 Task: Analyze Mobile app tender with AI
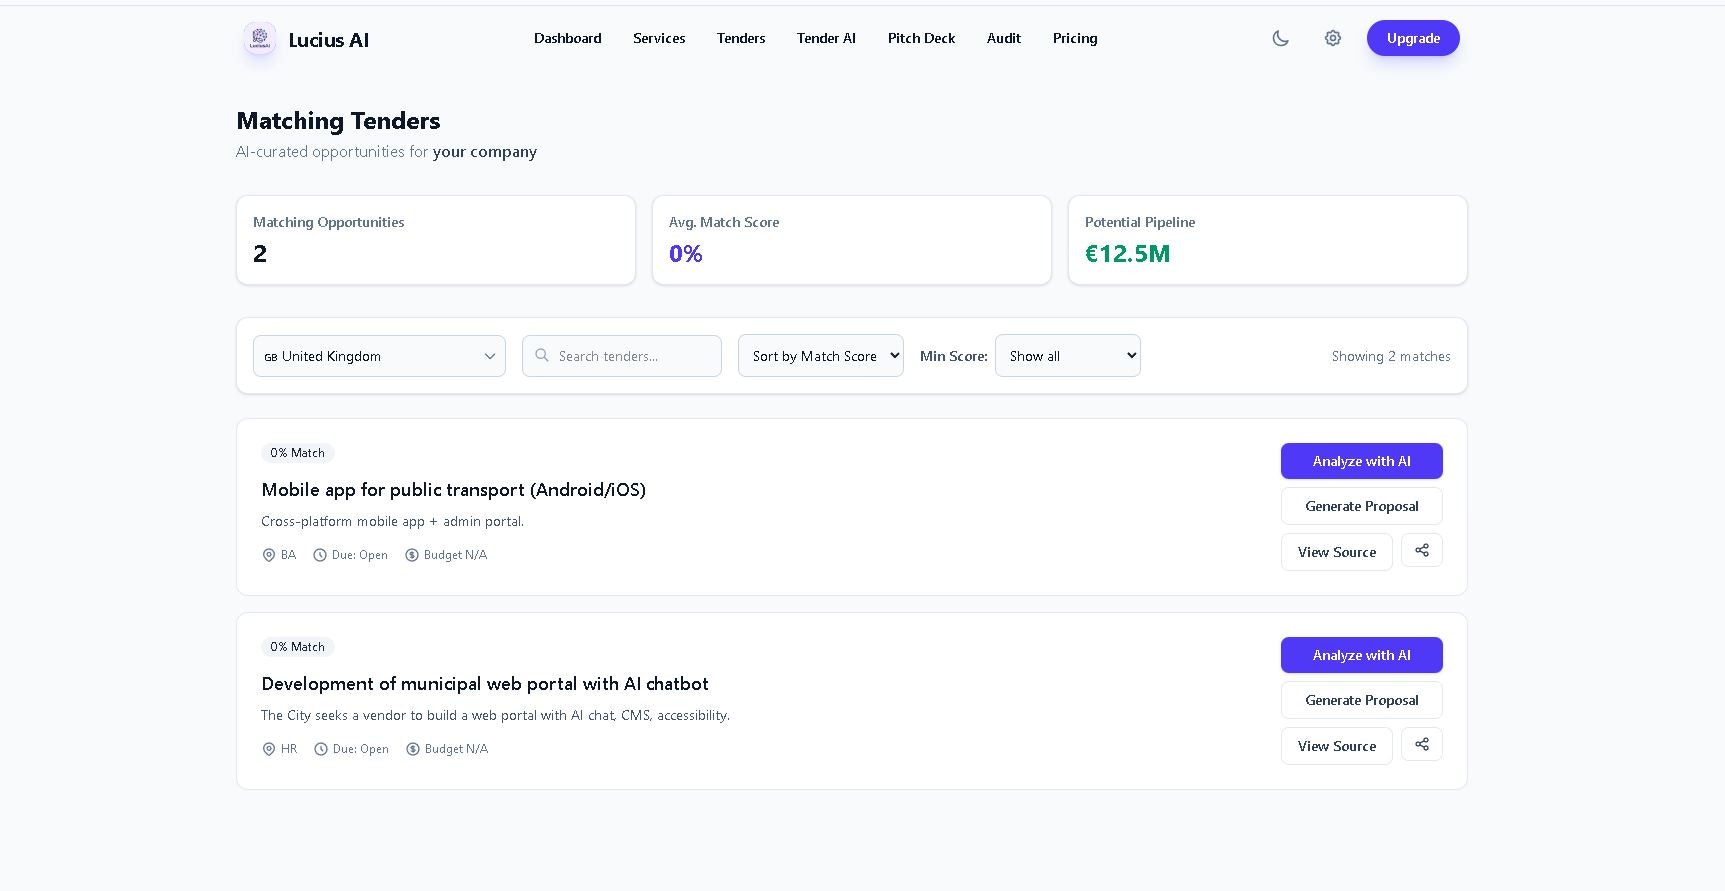[x=1361, y=461]
